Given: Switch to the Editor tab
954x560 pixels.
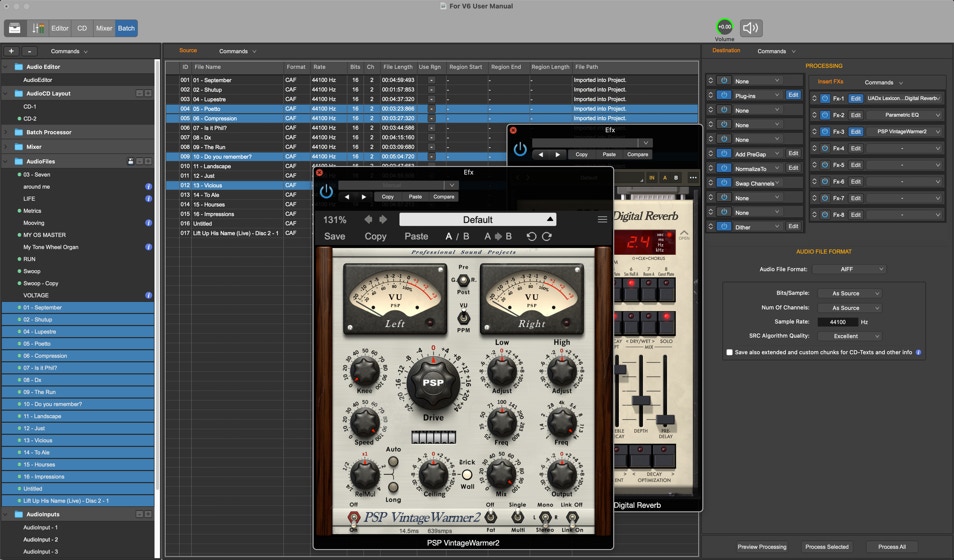Looking at the screenshot, I should [60, 29].
